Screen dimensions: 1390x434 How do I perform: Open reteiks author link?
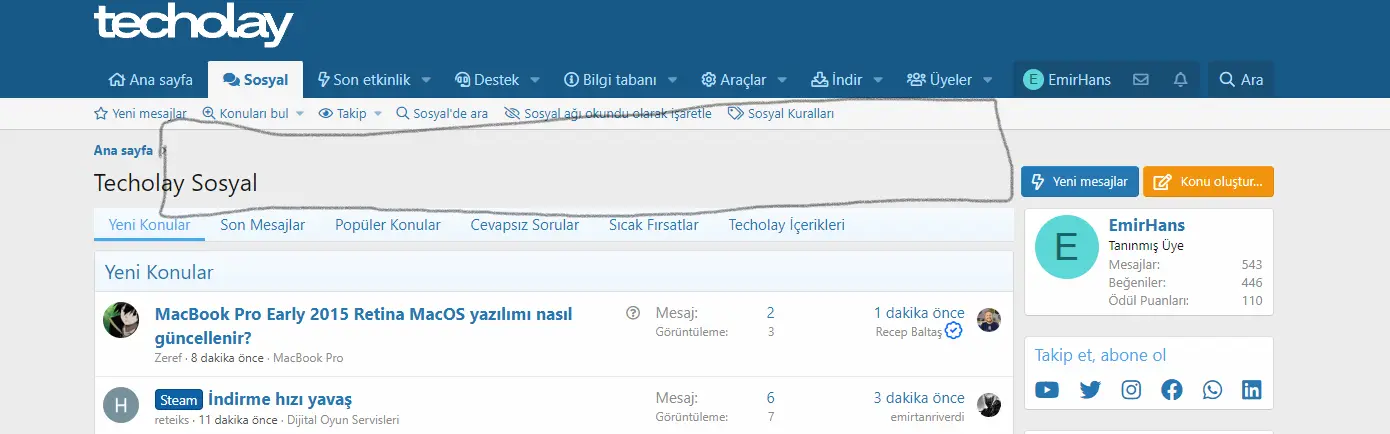click(171, 420)
